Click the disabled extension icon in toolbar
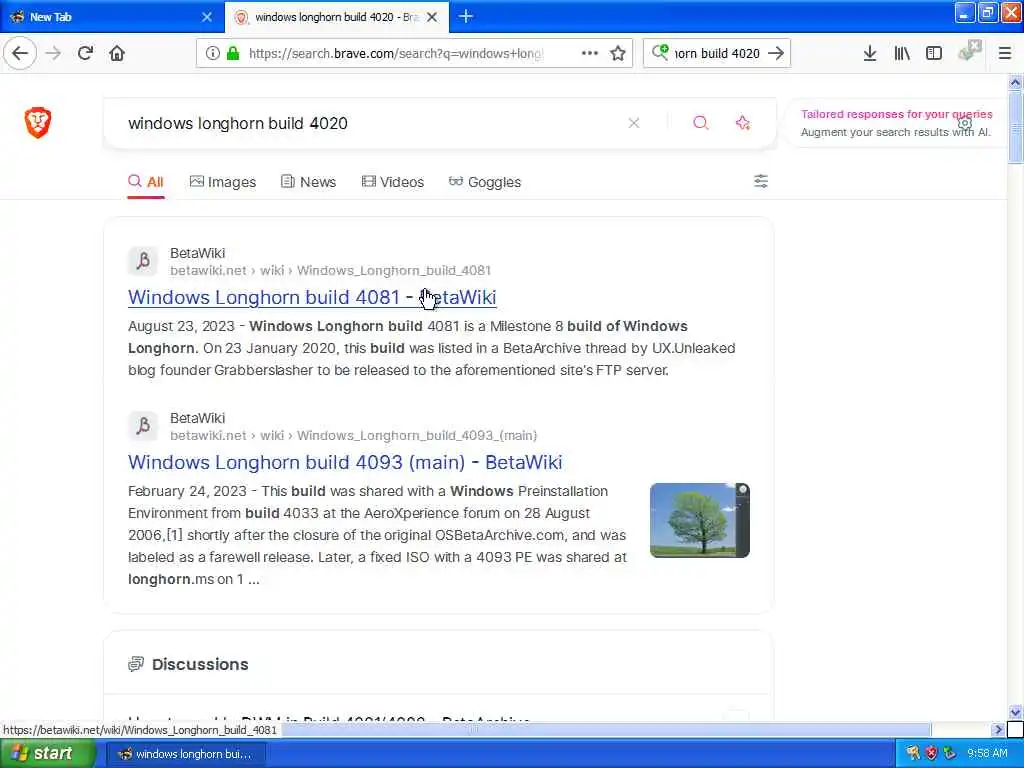The height and width of the screenshot is (768, 1024). [x=969, y=51]
